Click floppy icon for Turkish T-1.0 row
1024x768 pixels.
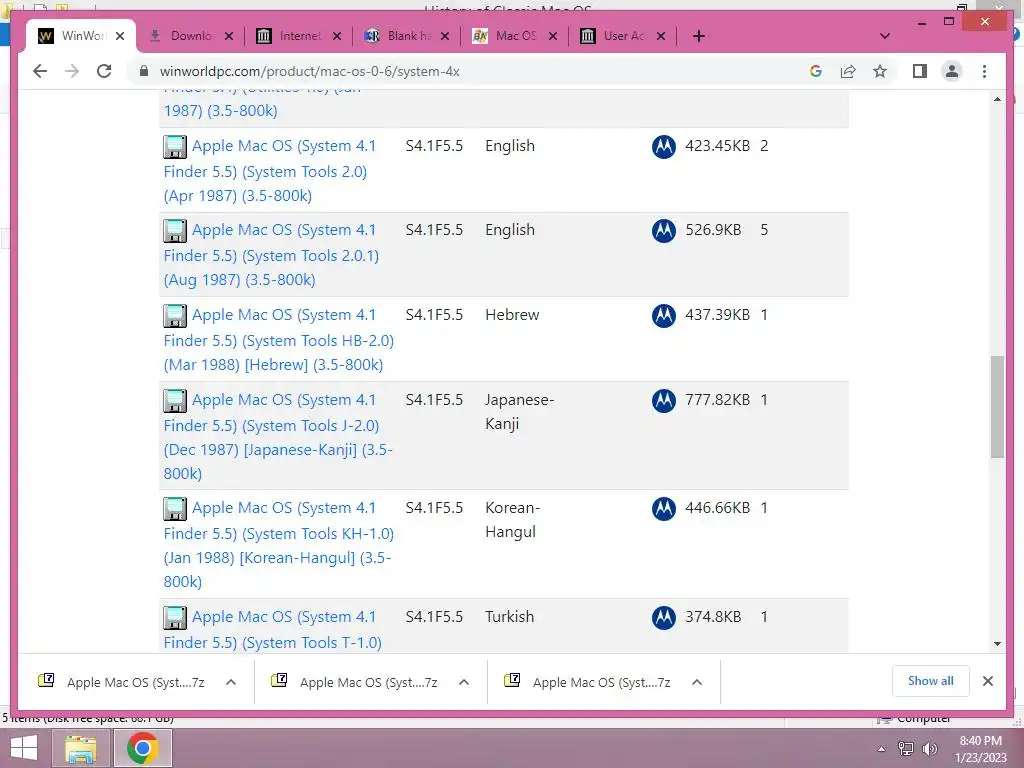175,618
